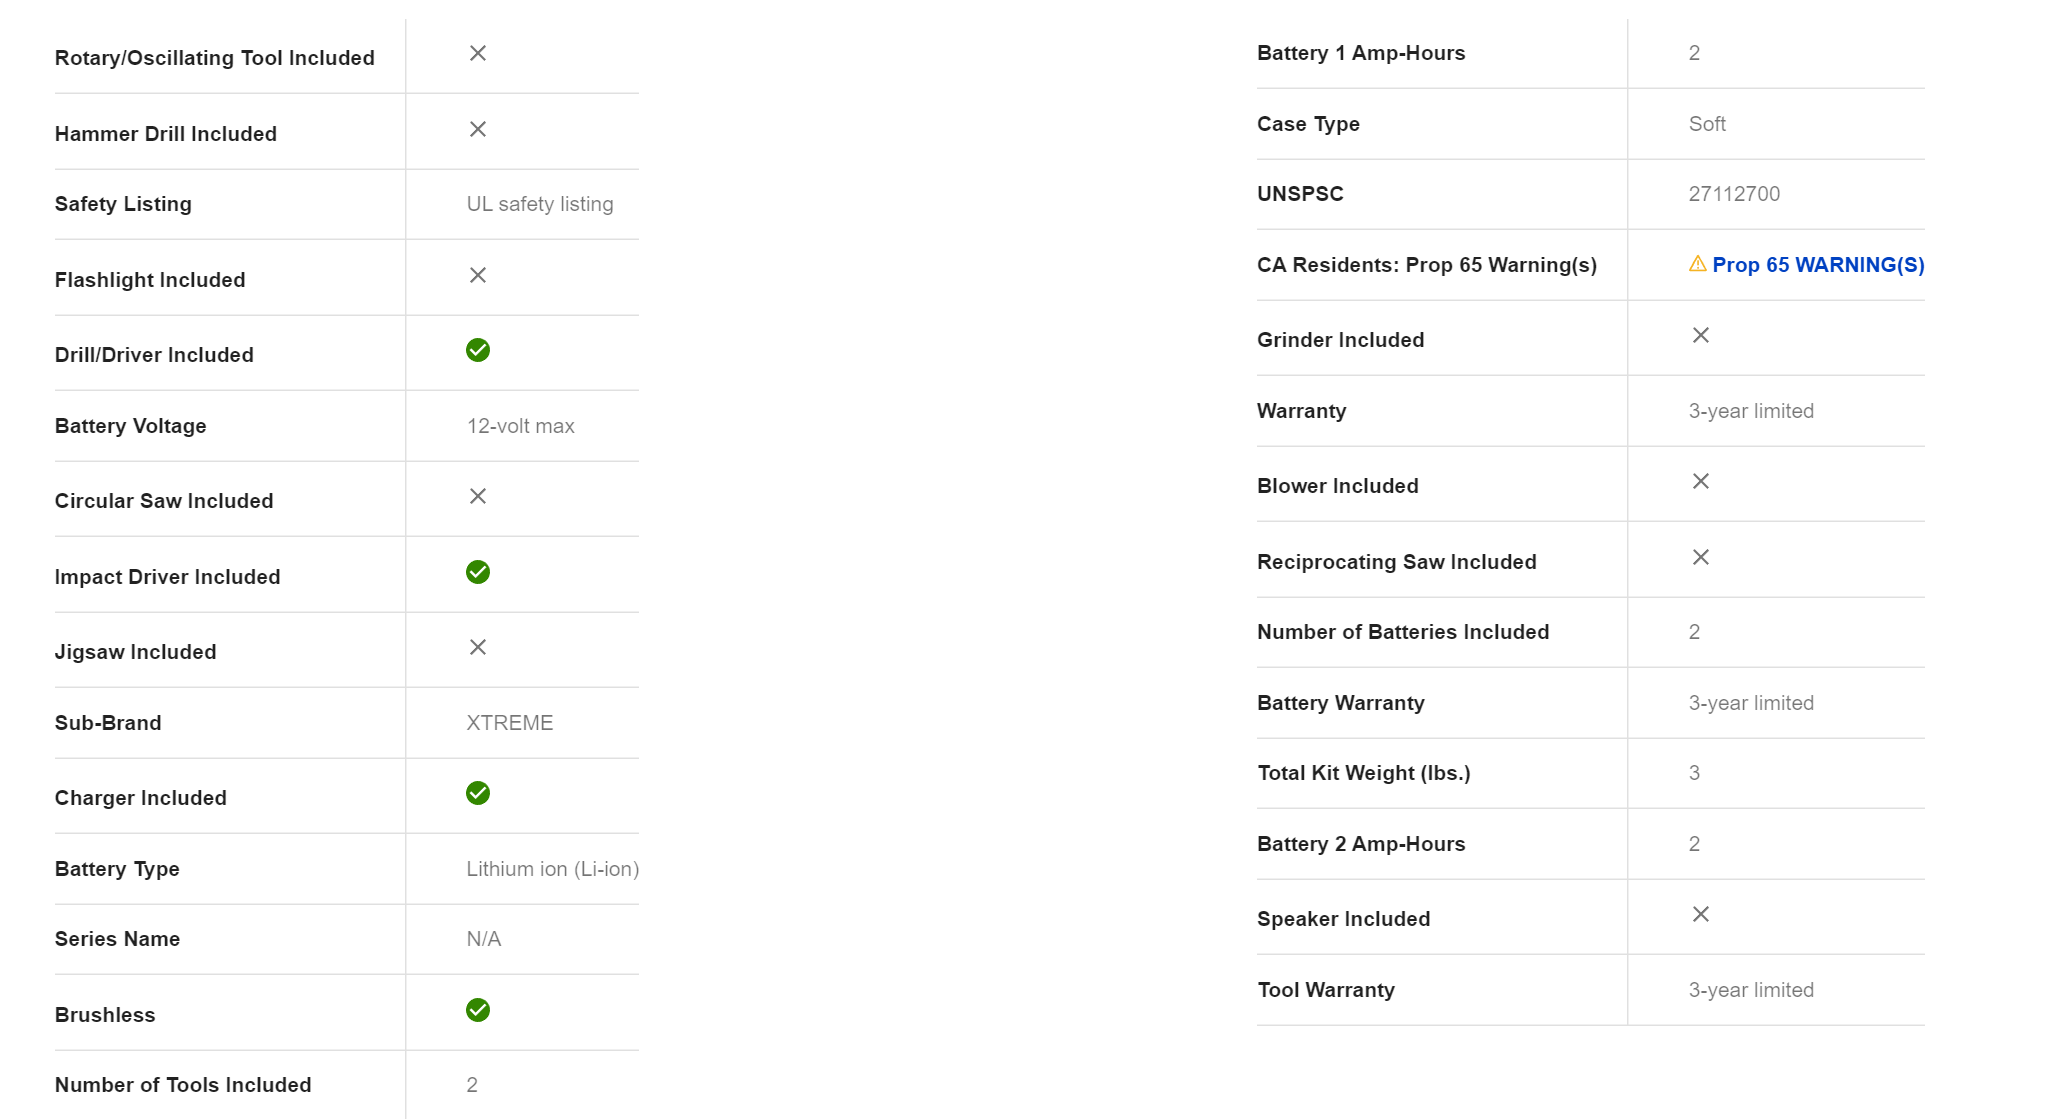Click the X icon for Circular Saw Included
Image resolution: width=2061 pixels, height=1119 pixels.
click(478, 496)
